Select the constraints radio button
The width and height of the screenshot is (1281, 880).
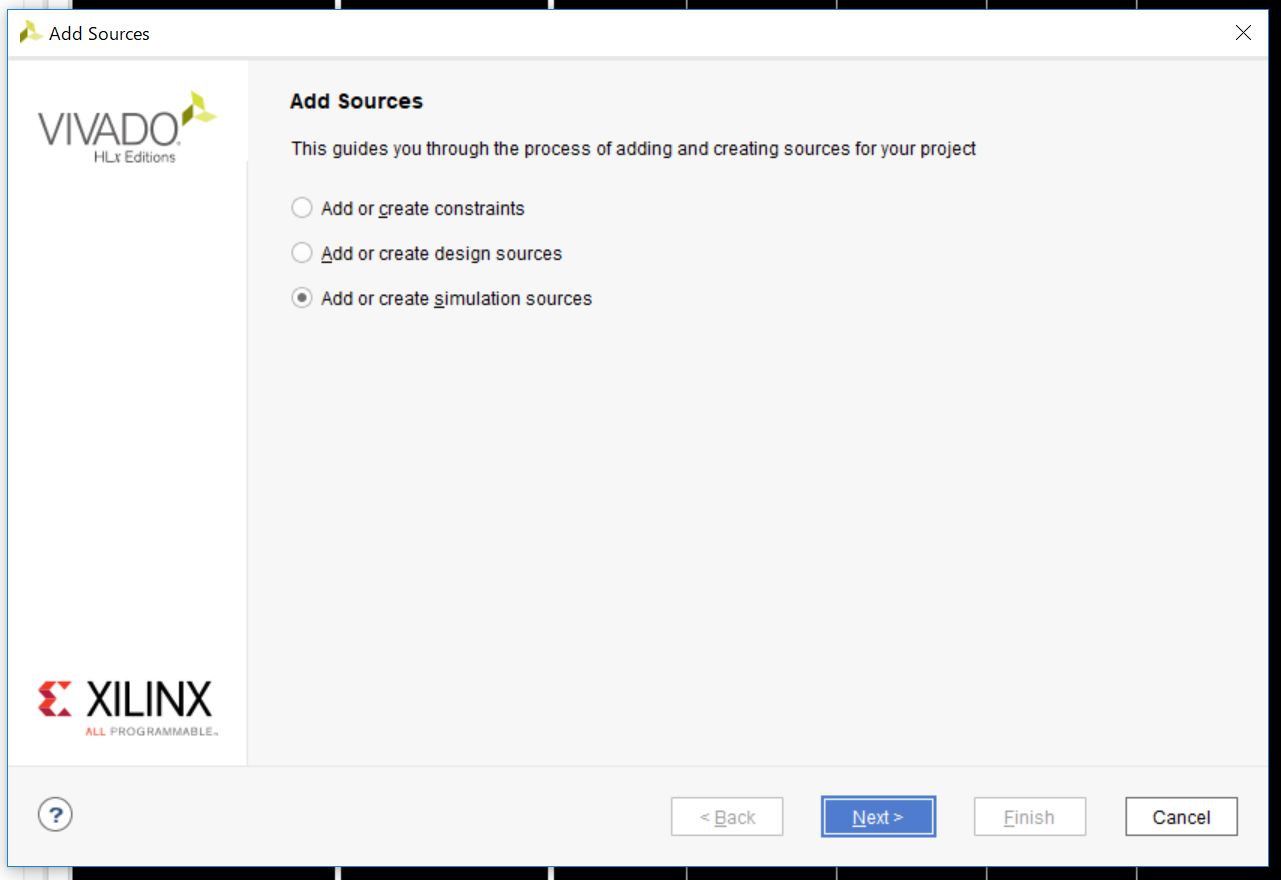click(302, 208)
